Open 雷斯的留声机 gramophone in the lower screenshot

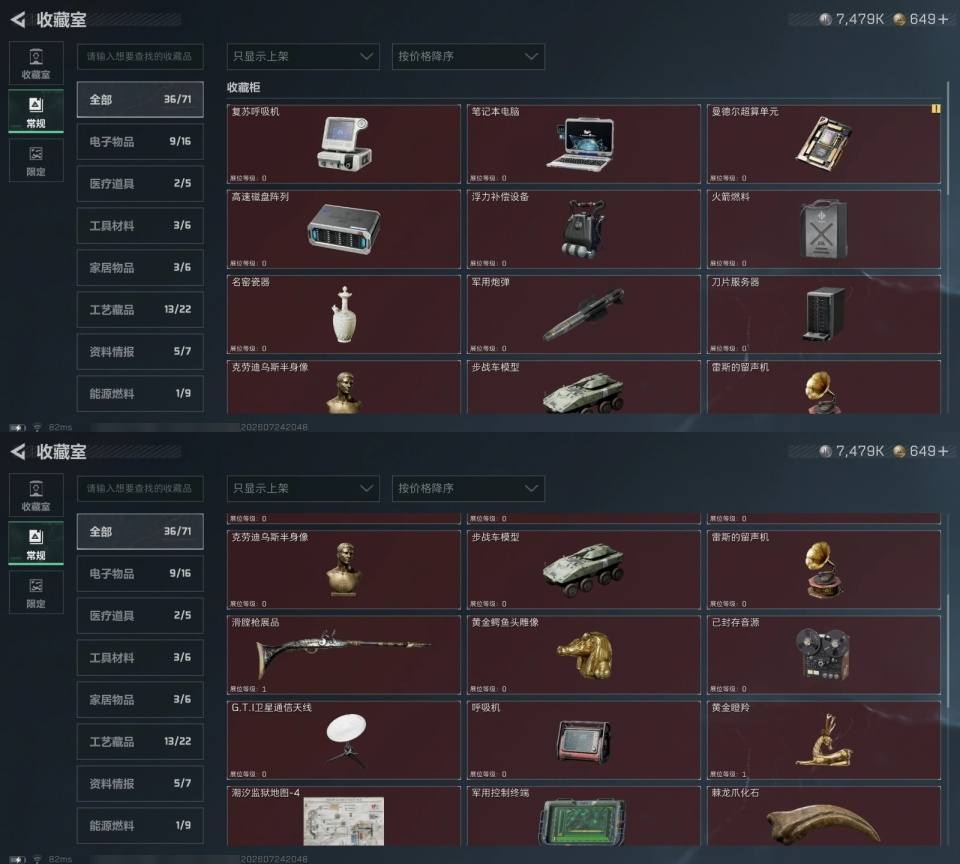(823, 569)
